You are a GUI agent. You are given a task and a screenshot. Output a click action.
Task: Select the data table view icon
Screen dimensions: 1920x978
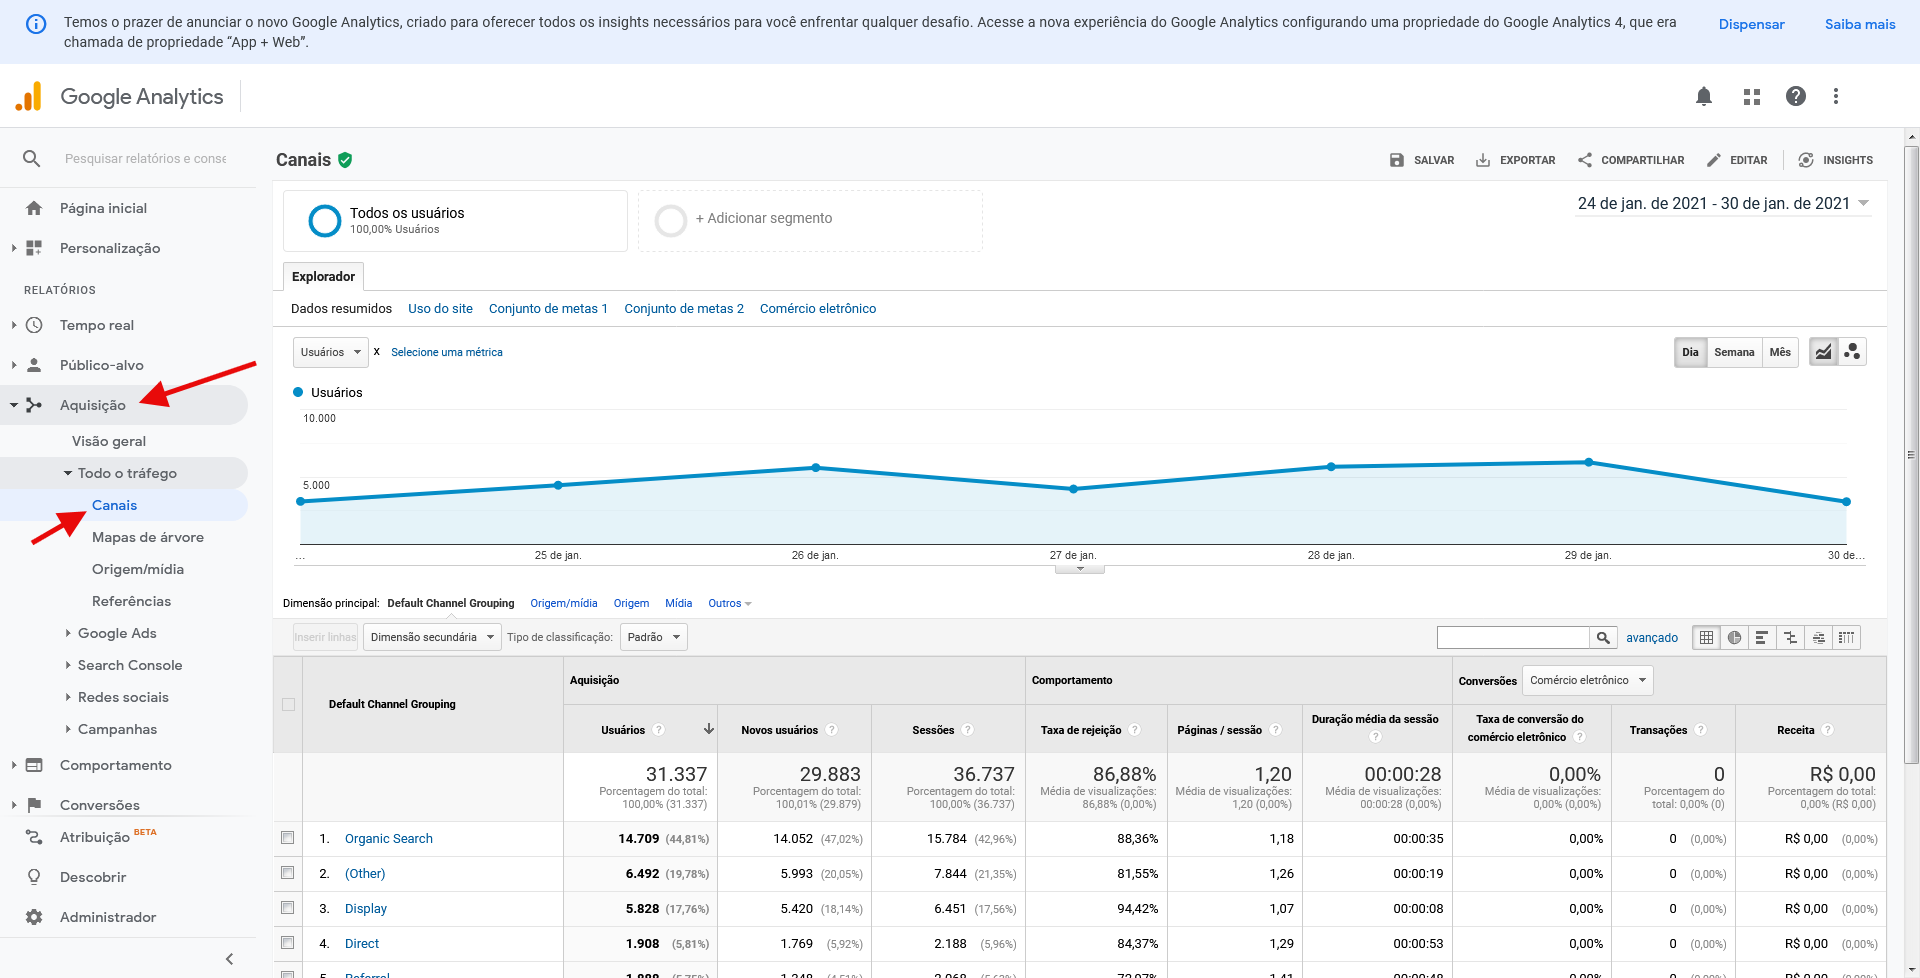pos(1707,637)
